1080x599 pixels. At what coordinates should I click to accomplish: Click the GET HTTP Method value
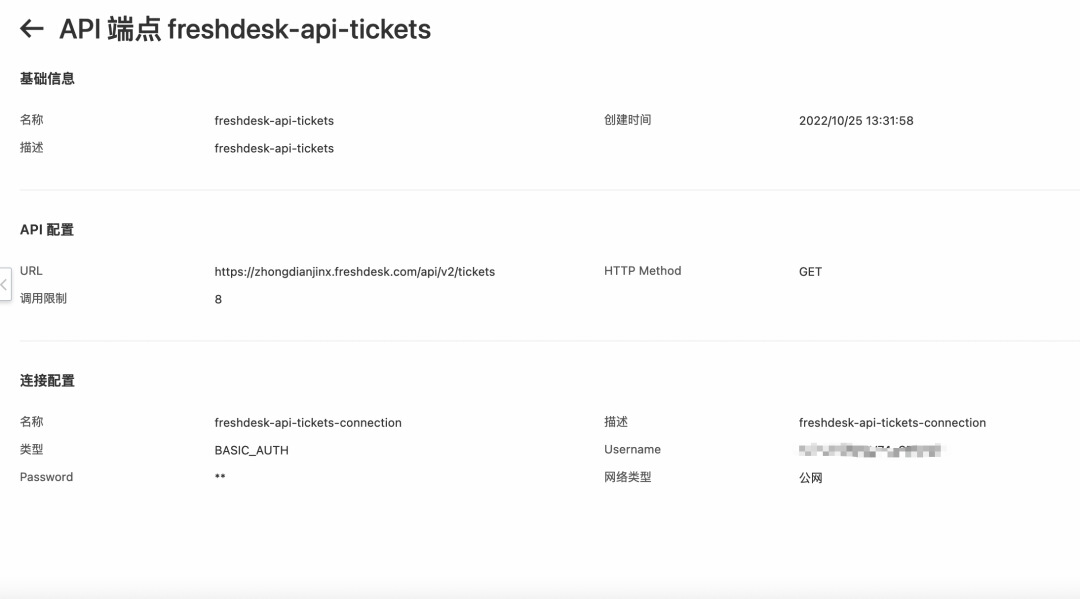click(x=810, y=271)
